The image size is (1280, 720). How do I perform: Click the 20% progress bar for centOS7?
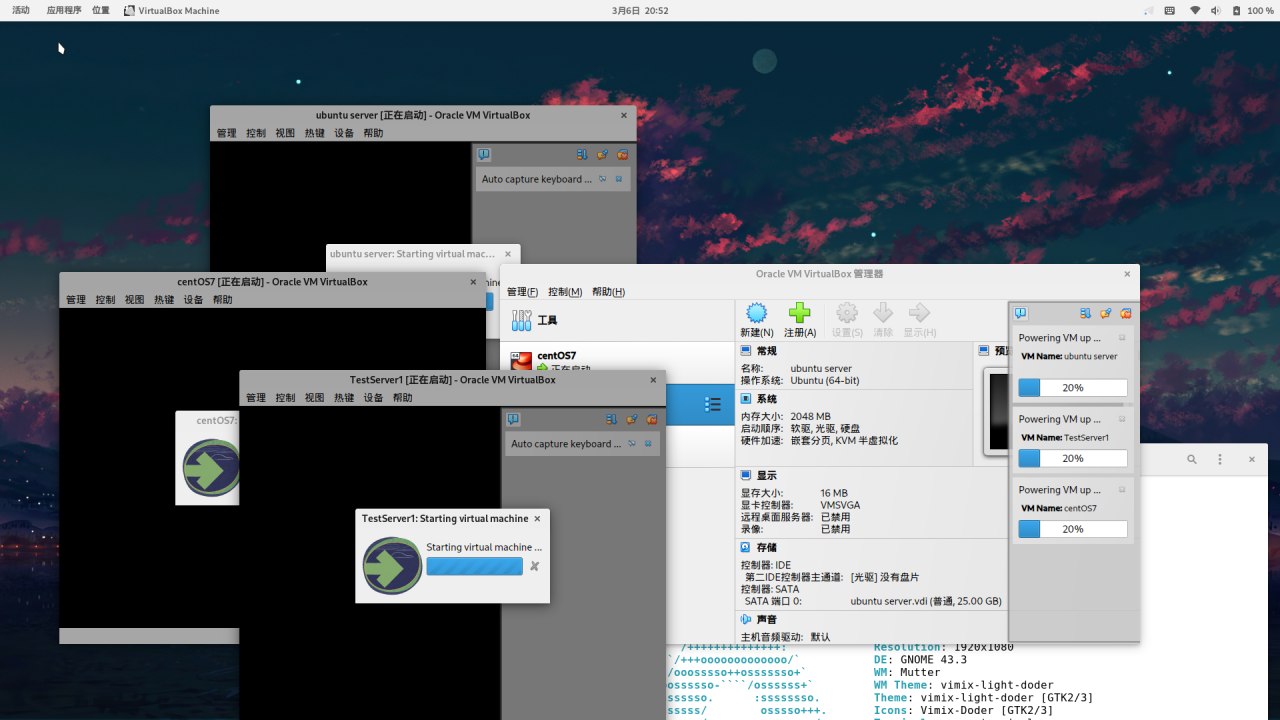(1072, 529)
